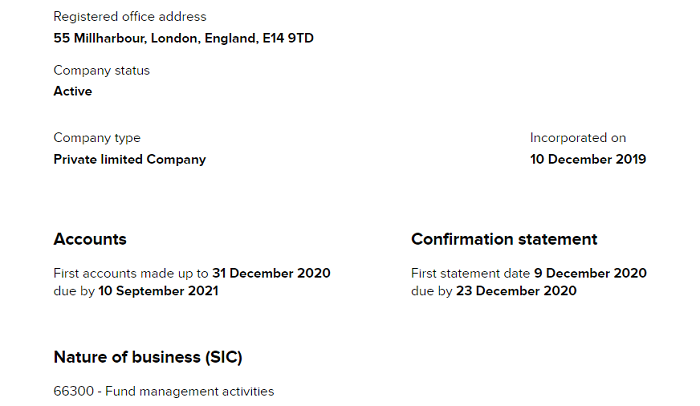Screen dimensions: 700x406
Task: Click the E14 9TD postcode
Action: click(x=292, y=38)
